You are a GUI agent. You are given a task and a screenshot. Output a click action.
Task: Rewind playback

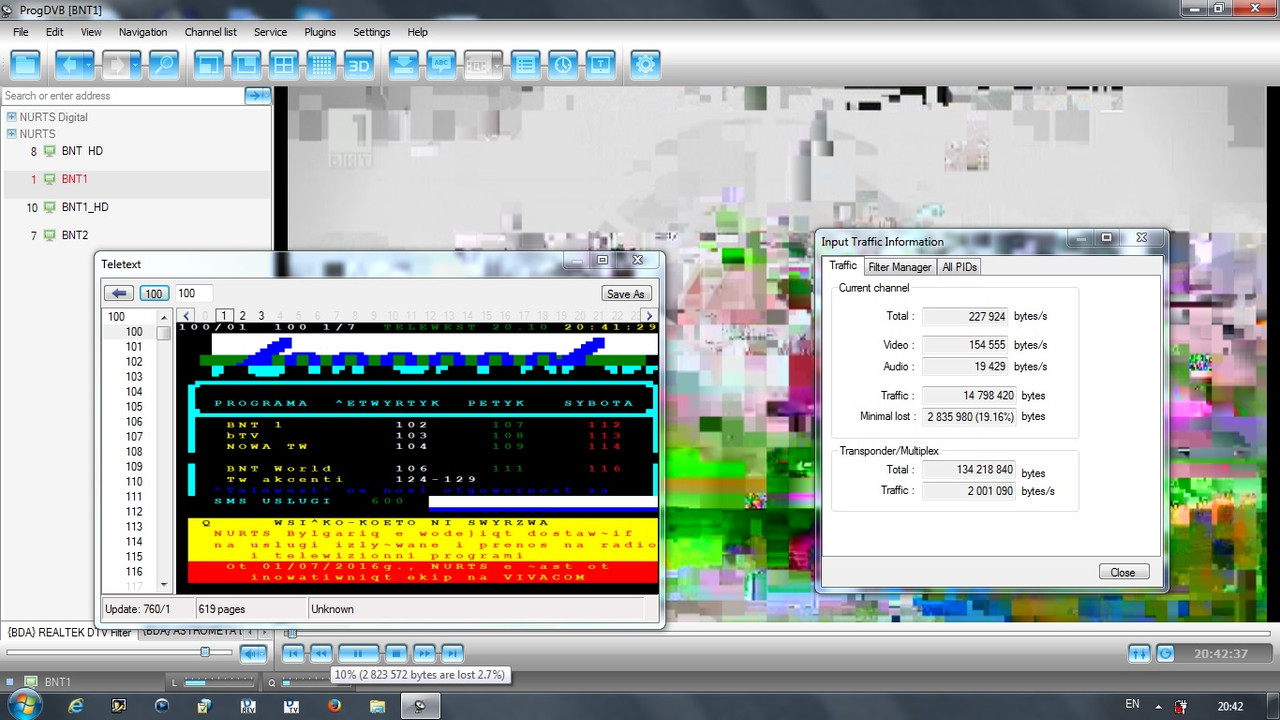[x=320, y=653]
